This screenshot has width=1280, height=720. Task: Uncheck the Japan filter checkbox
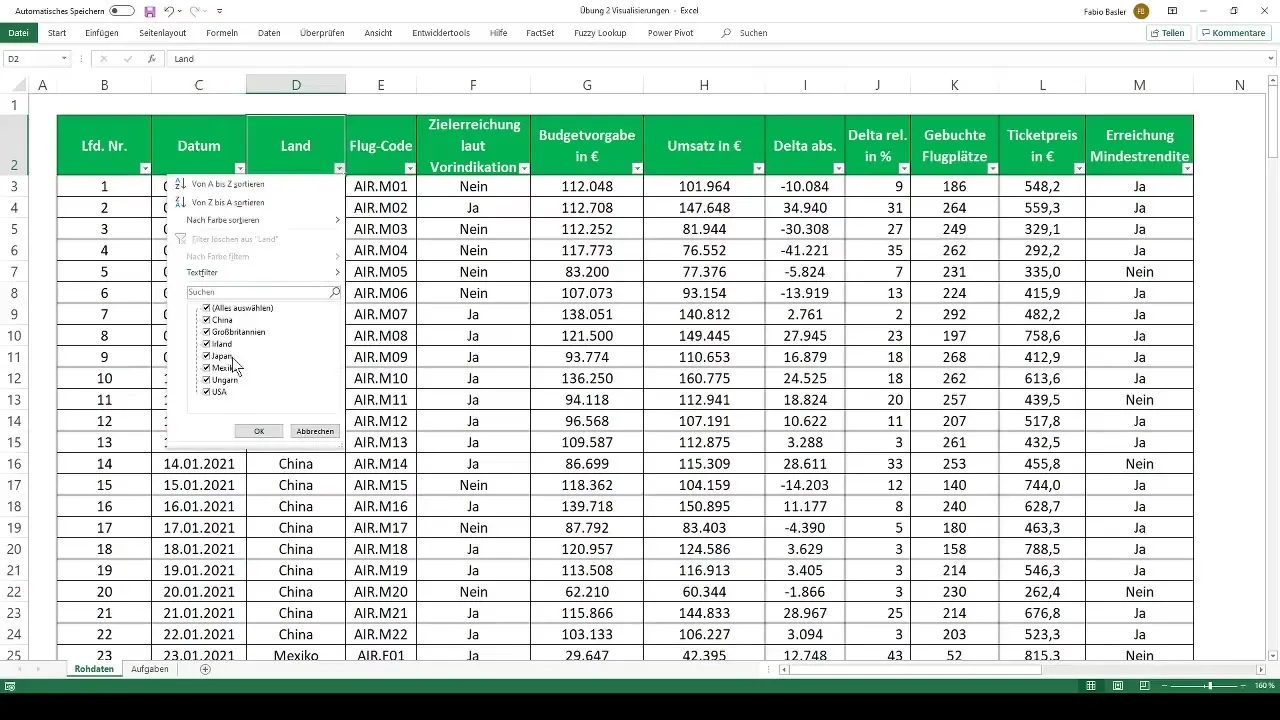(x=207, y=356)
